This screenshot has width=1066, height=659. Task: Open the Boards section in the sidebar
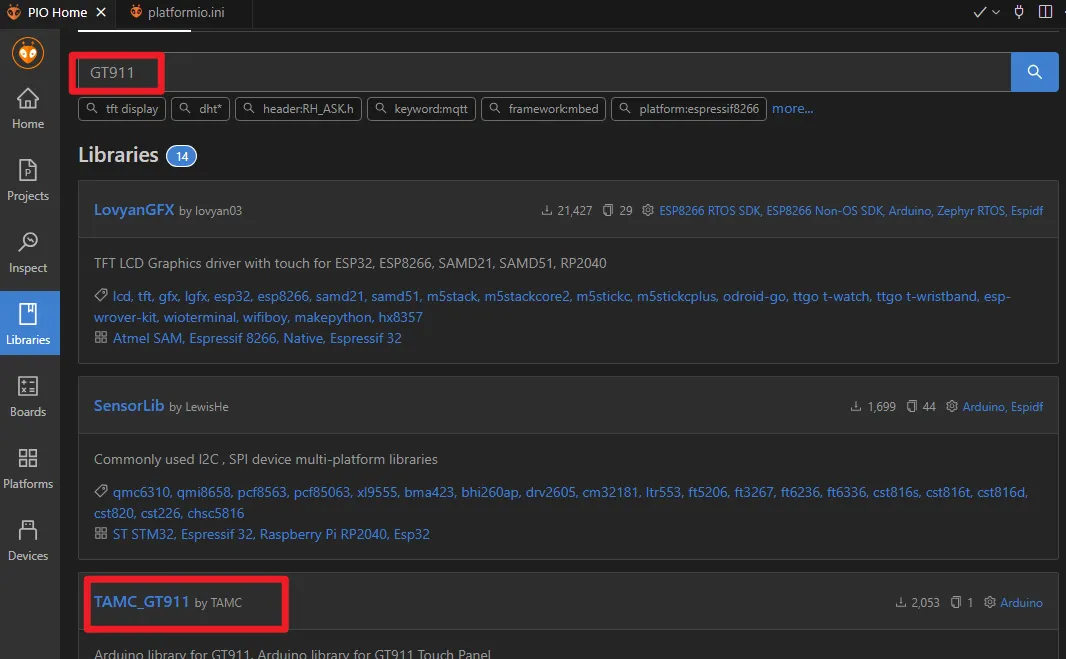28,396
